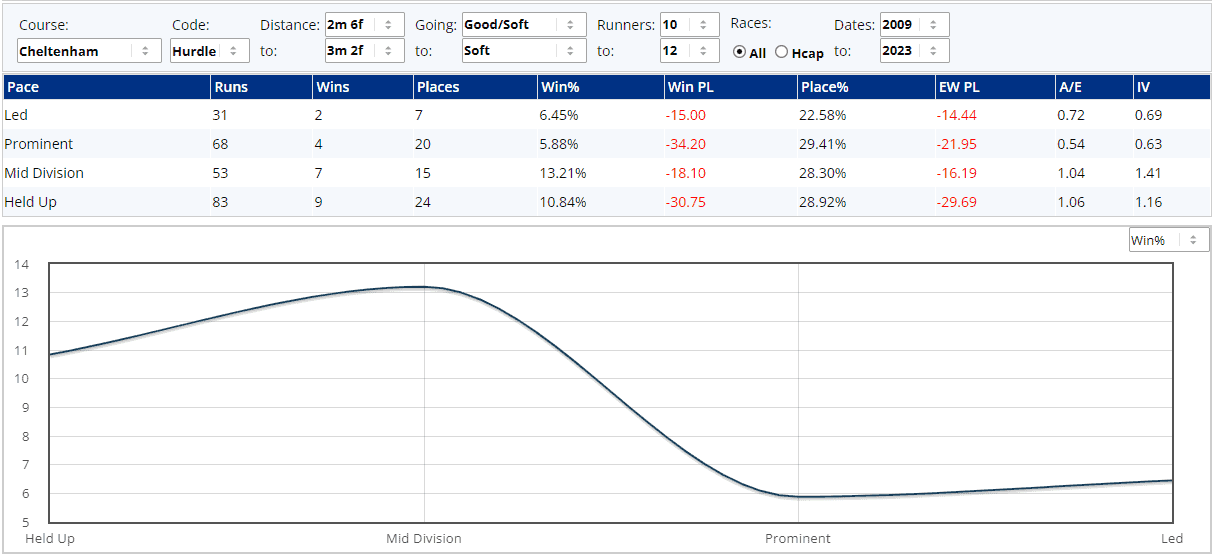Open the Going to Soft dropdown
This screenshot has height=560, width=1218.
523,51
